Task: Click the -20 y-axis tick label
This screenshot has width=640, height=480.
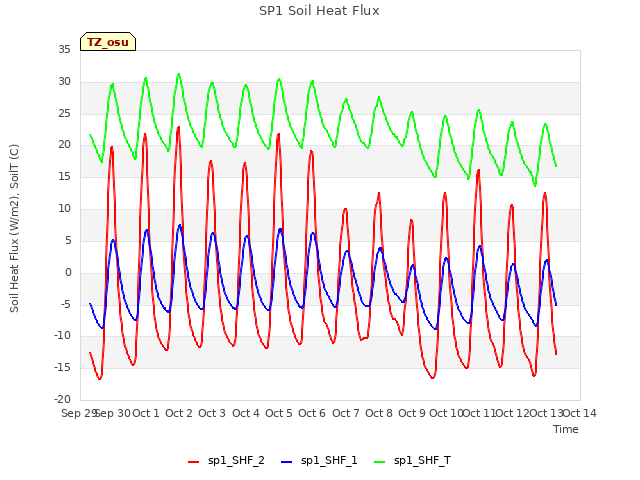Action: coord(62,399)
